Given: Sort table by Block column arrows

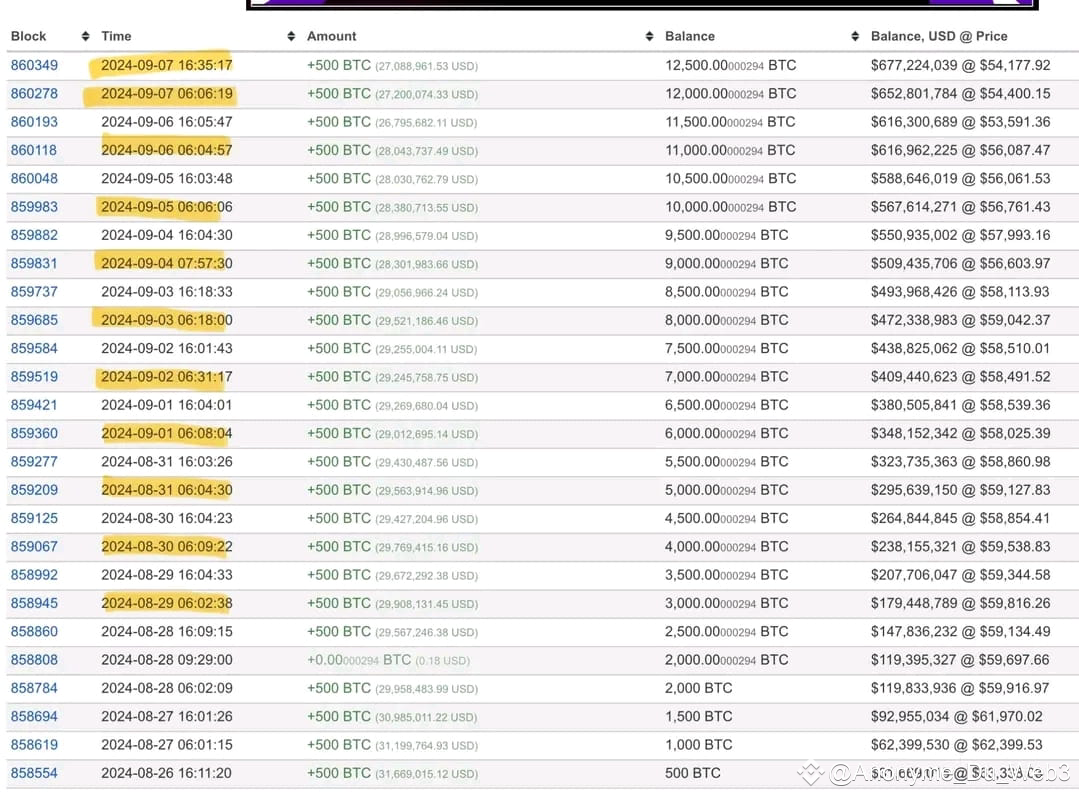Looking at the screenshot, I should [85, 36].
